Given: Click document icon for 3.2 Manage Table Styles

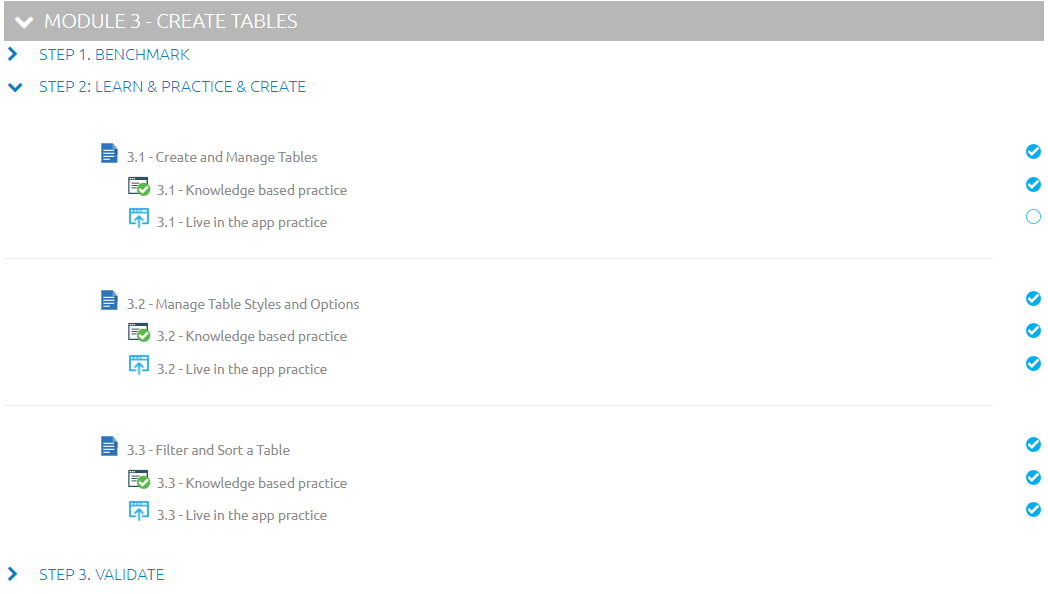Looking at the screenshot, I should point(109,301).
